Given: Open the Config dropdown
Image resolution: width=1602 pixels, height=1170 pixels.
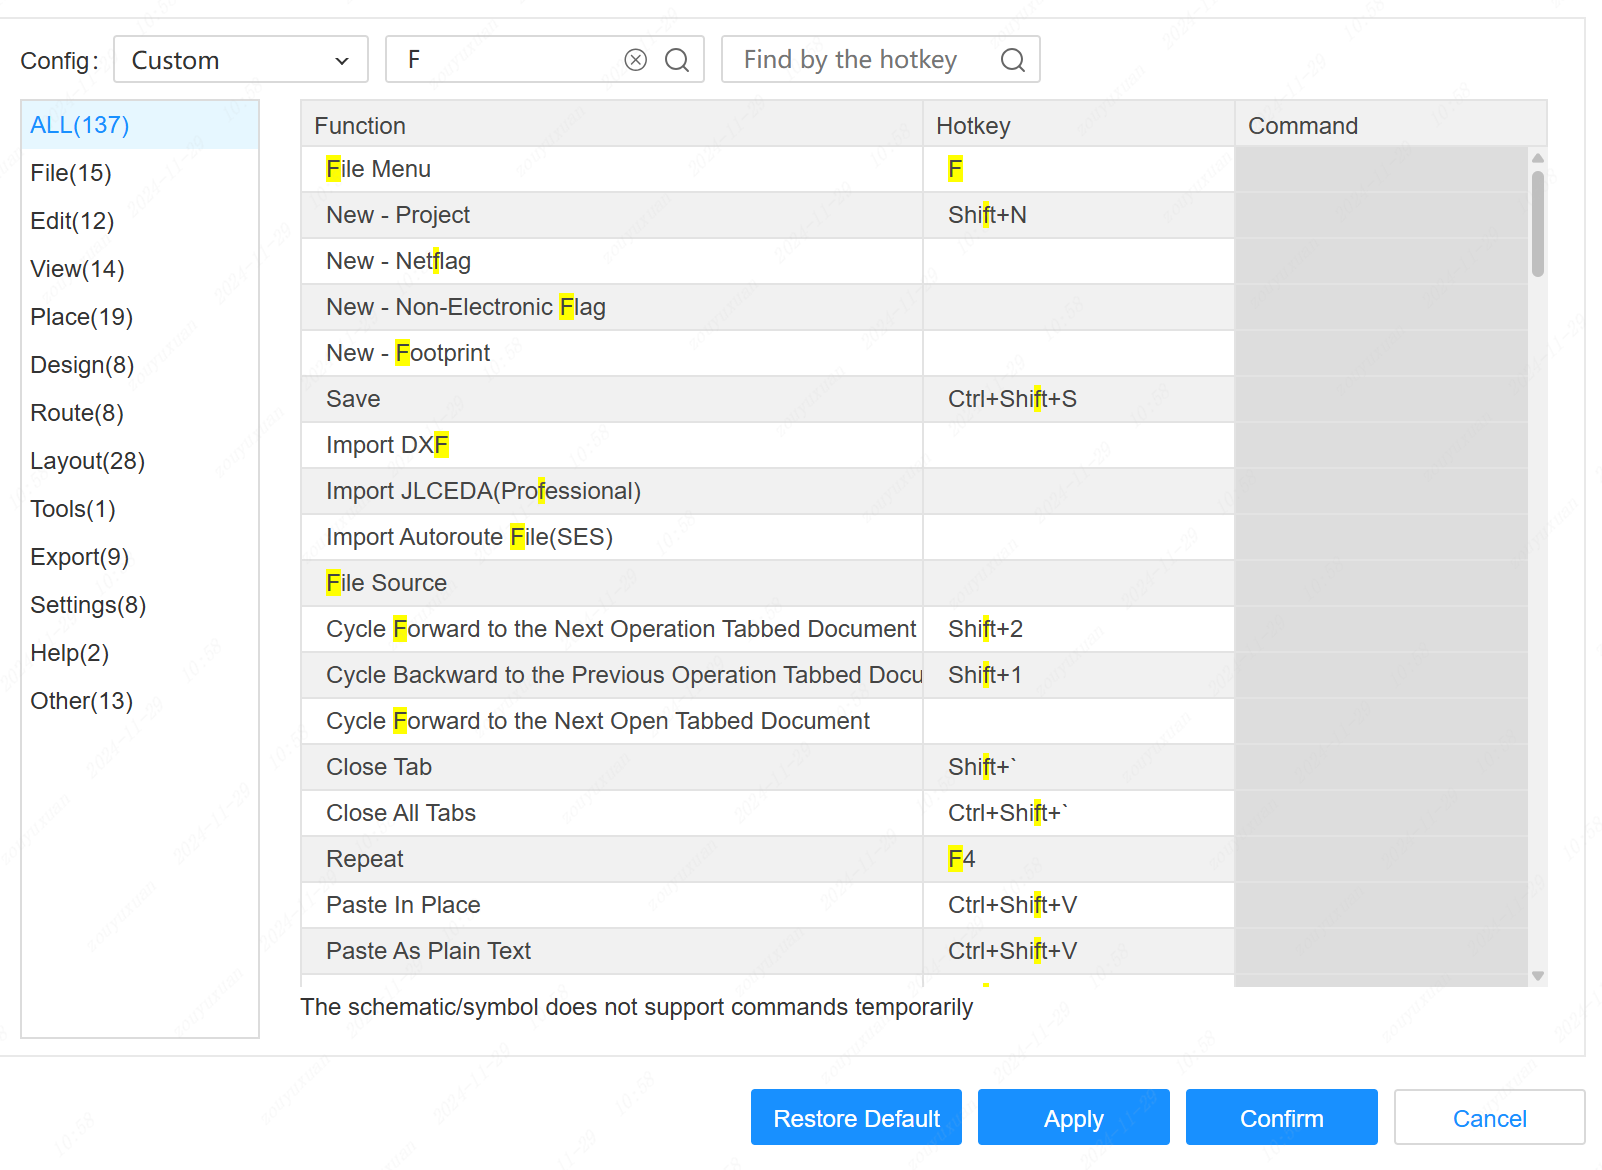Looking at the screenshot, I should tap(241, 60).
